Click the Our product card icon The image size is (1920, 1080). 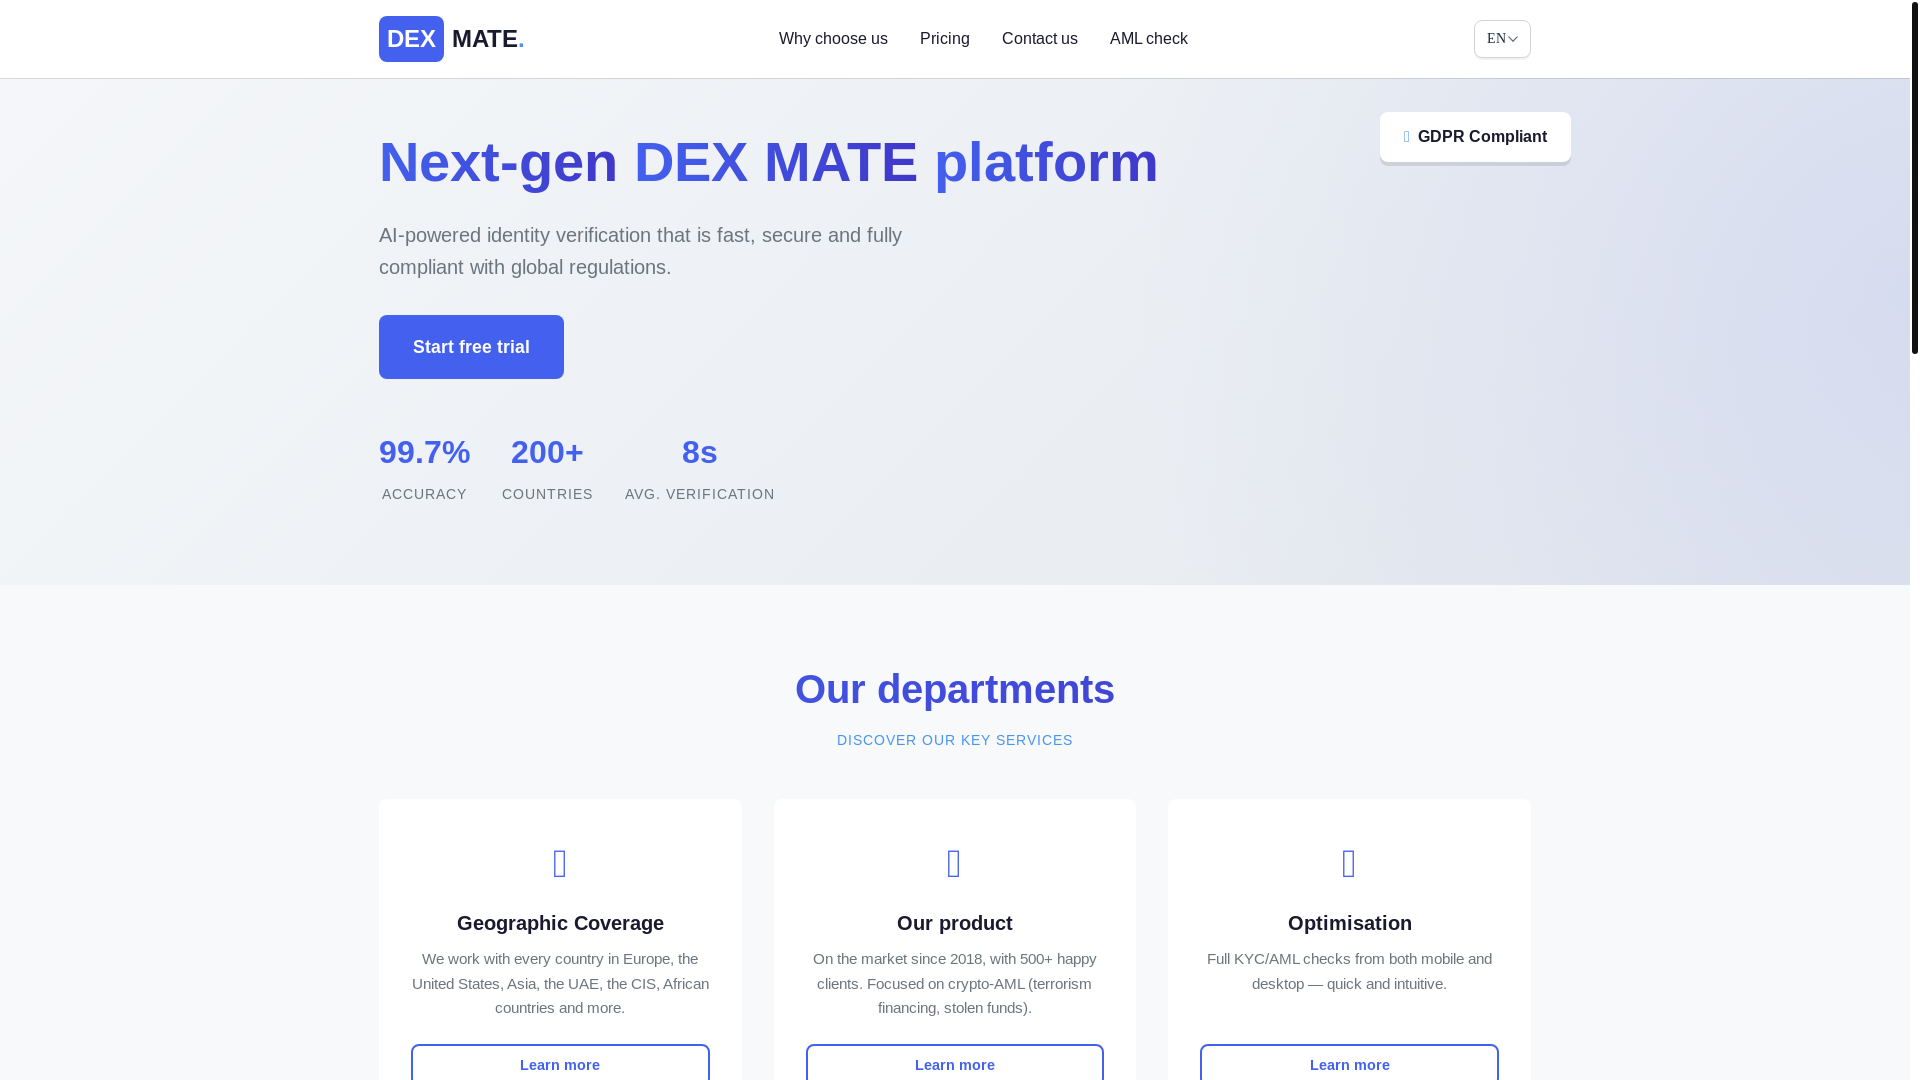coord(954,863)
